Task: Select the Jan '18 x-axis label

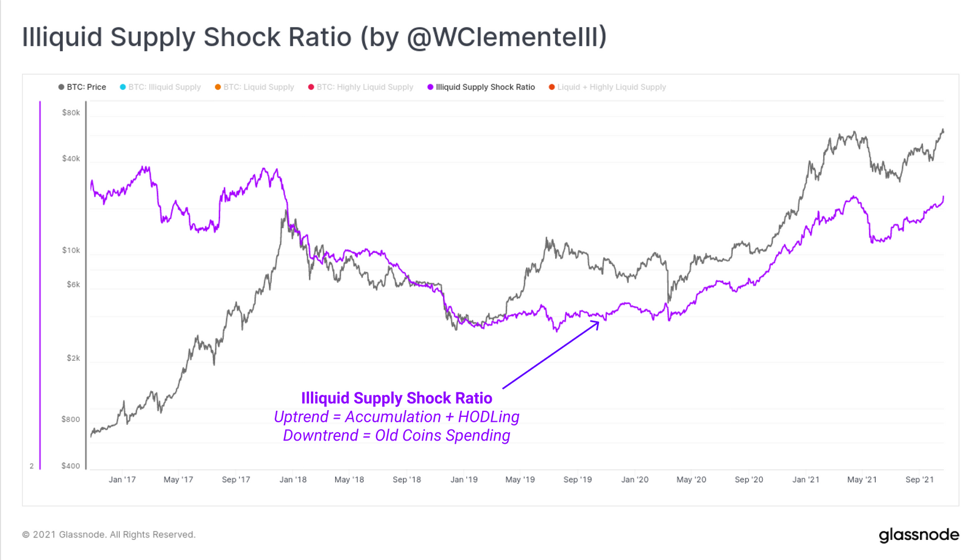Action: tap(293, 479)
